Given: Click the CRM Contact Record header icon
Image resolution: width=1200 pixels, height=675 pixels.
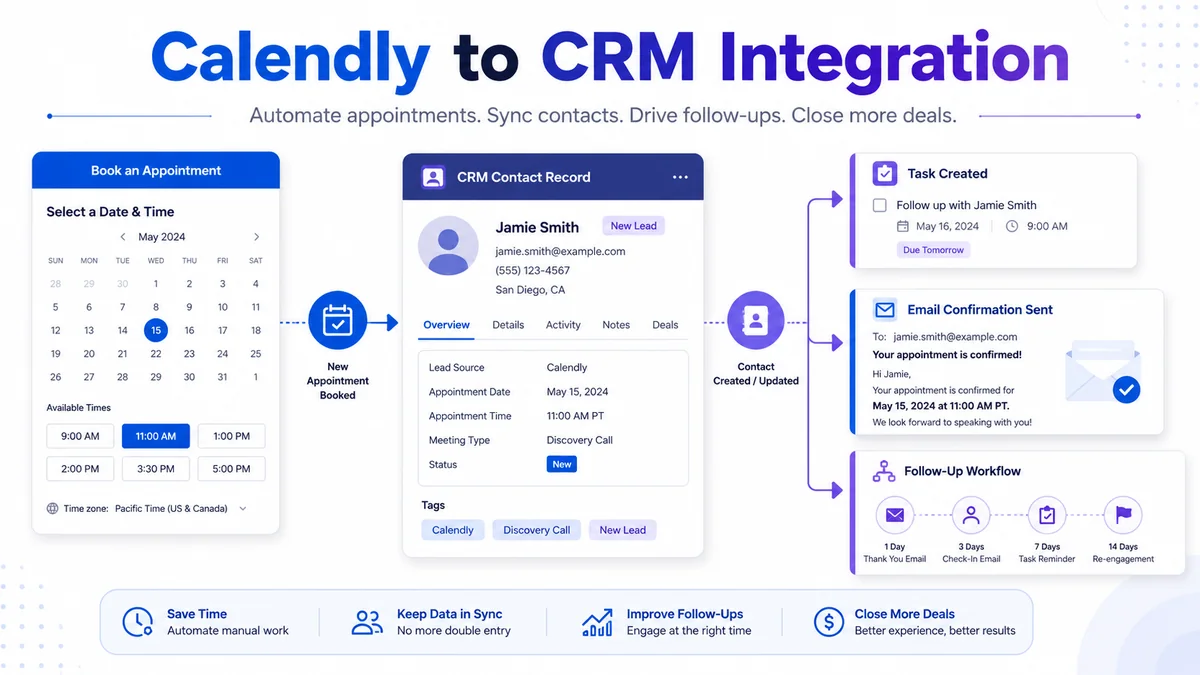Looking at the screenshot, I should point(433,177).
